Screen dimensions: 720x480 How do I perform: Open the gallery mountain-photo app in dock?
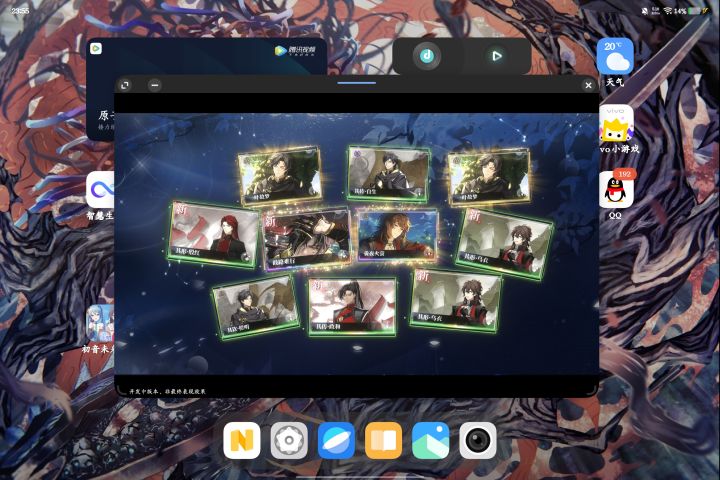[x=431, y=440]
